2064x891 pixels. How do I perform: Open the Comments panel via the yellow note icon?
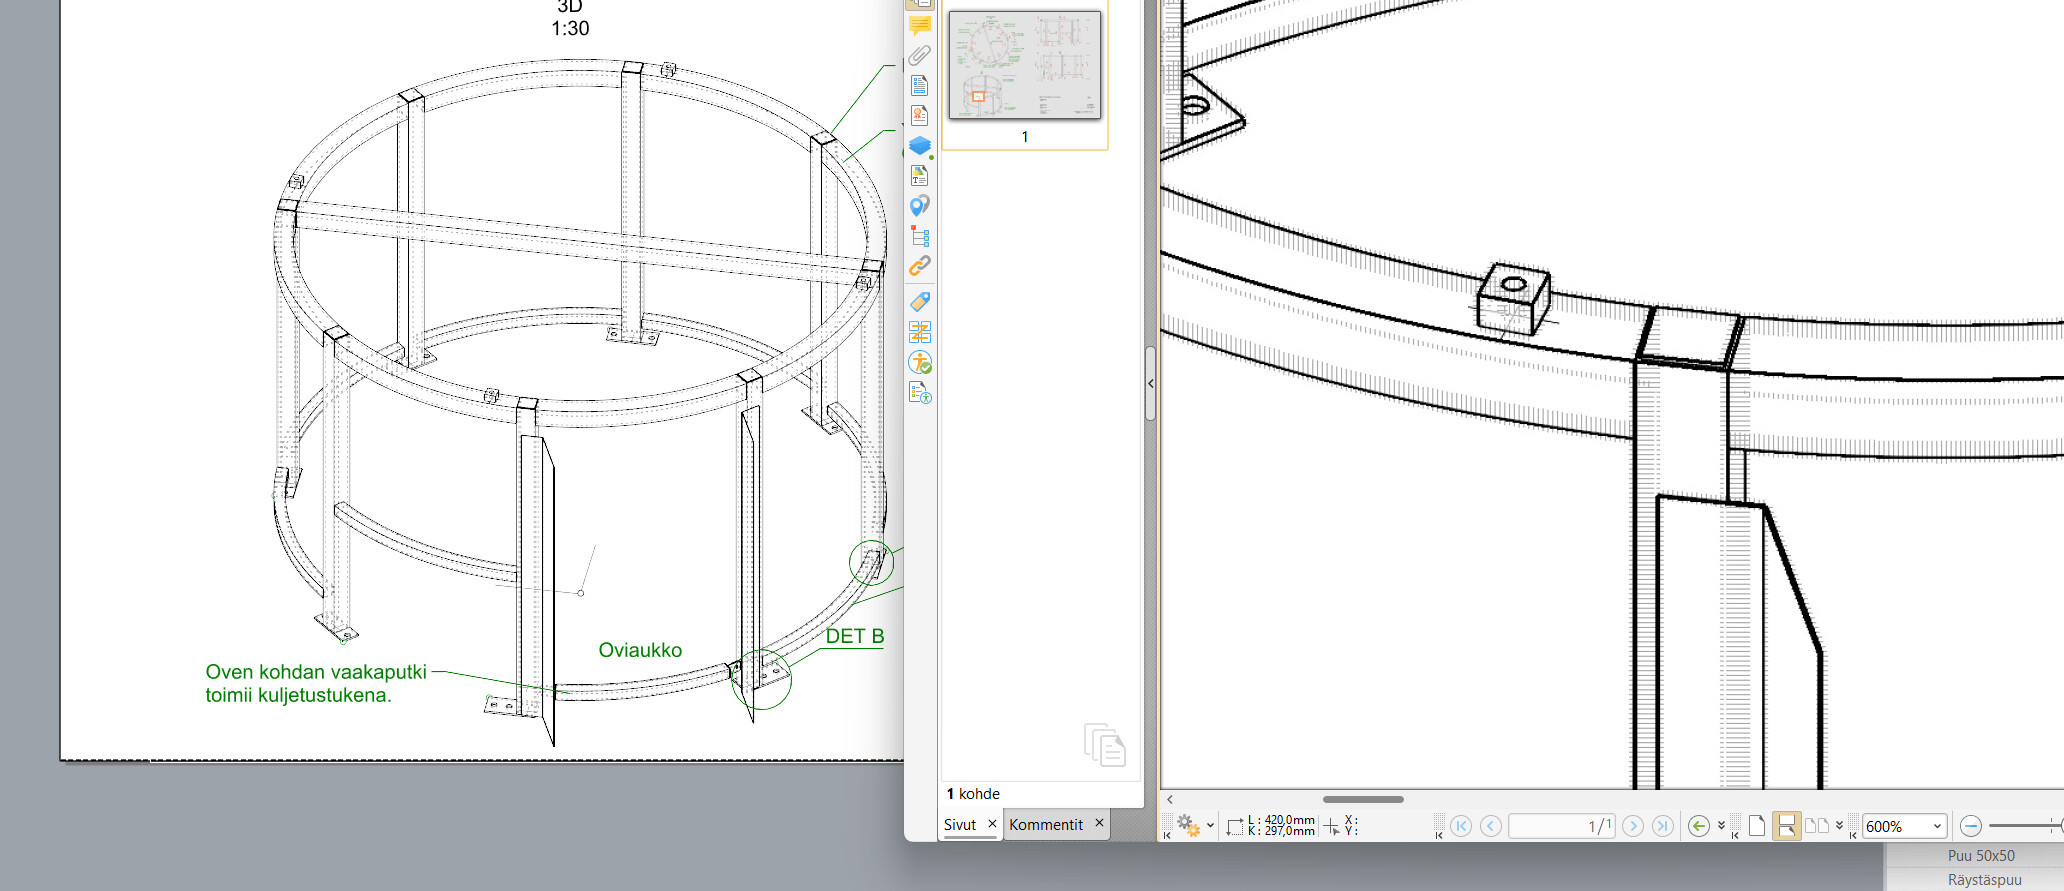(920, 25)
